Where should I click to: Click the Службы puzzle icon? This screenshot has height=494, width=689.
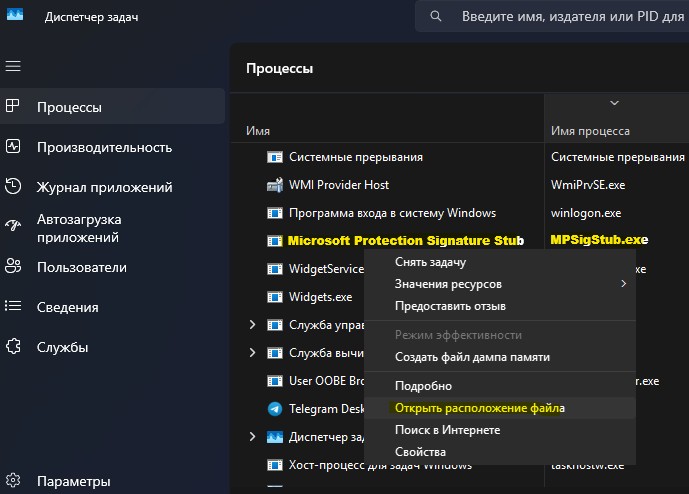pos(13,346)
